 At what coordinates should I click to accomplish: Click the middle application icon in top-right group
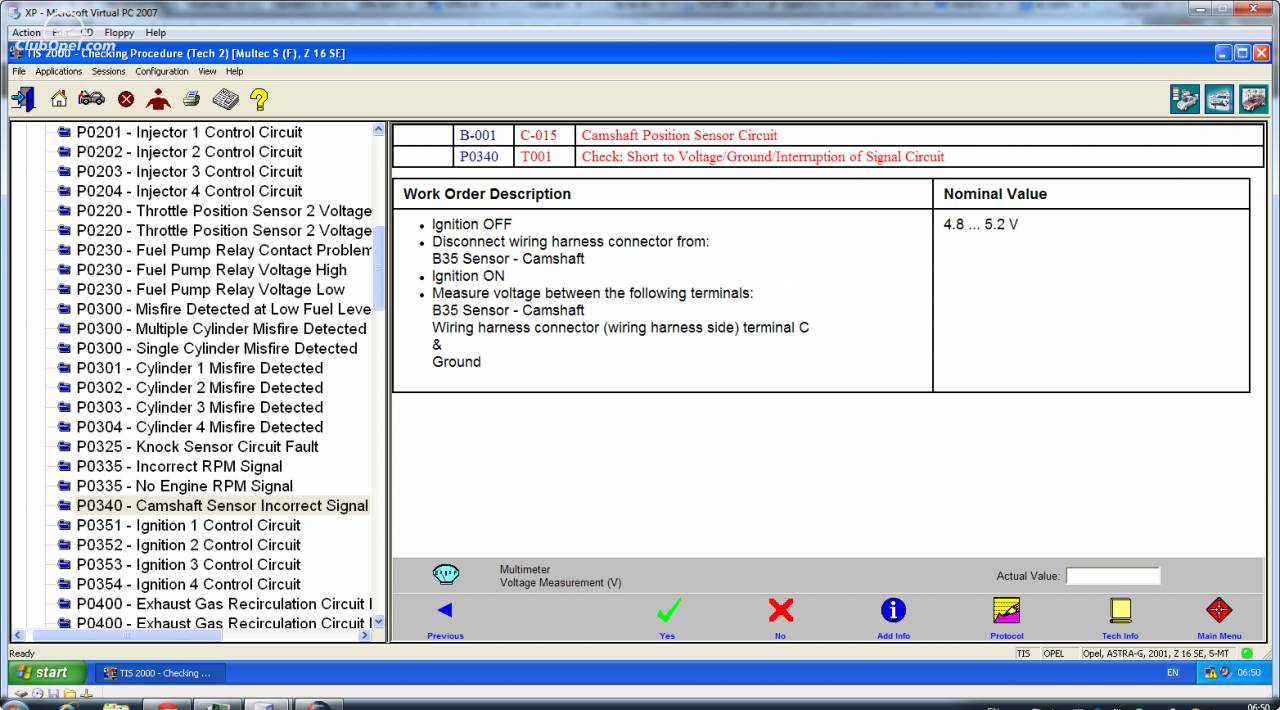click(1220, 99)
